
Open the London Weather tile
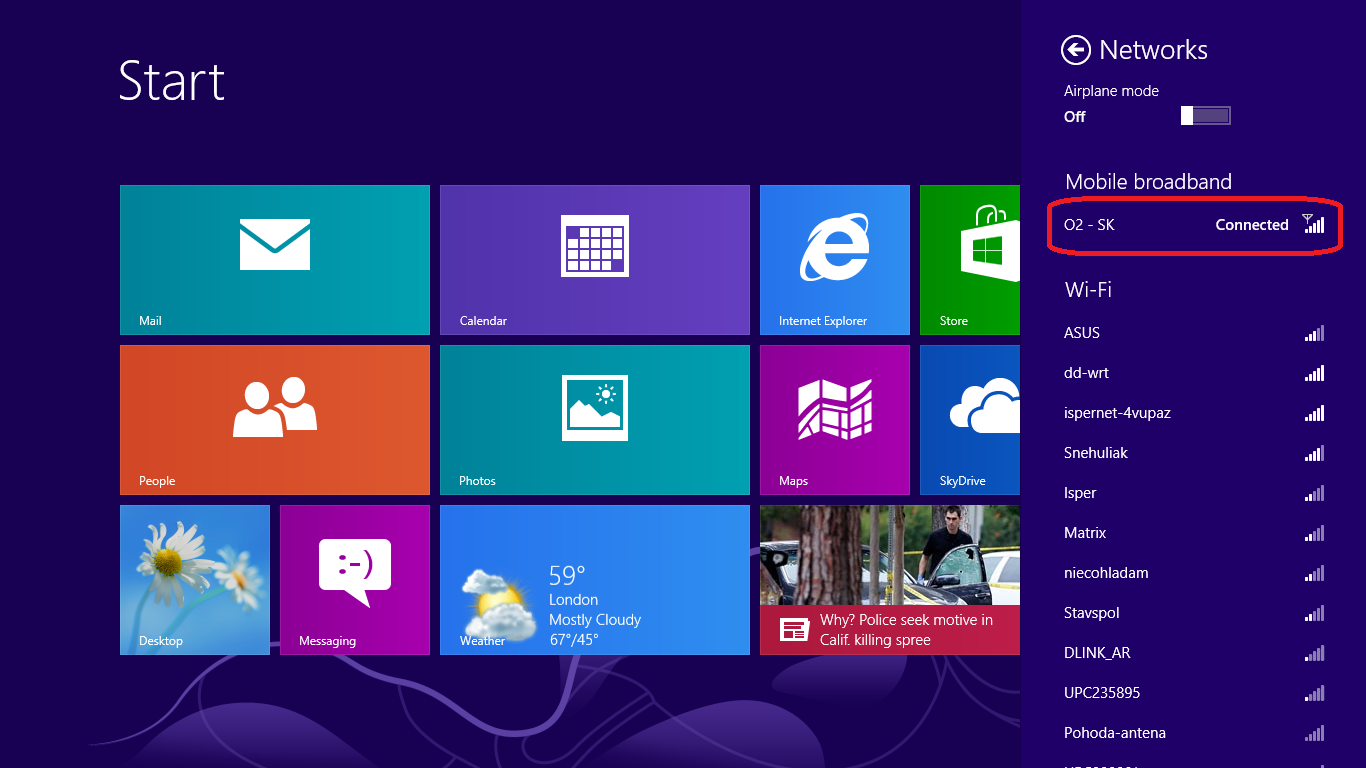point(595,580)
